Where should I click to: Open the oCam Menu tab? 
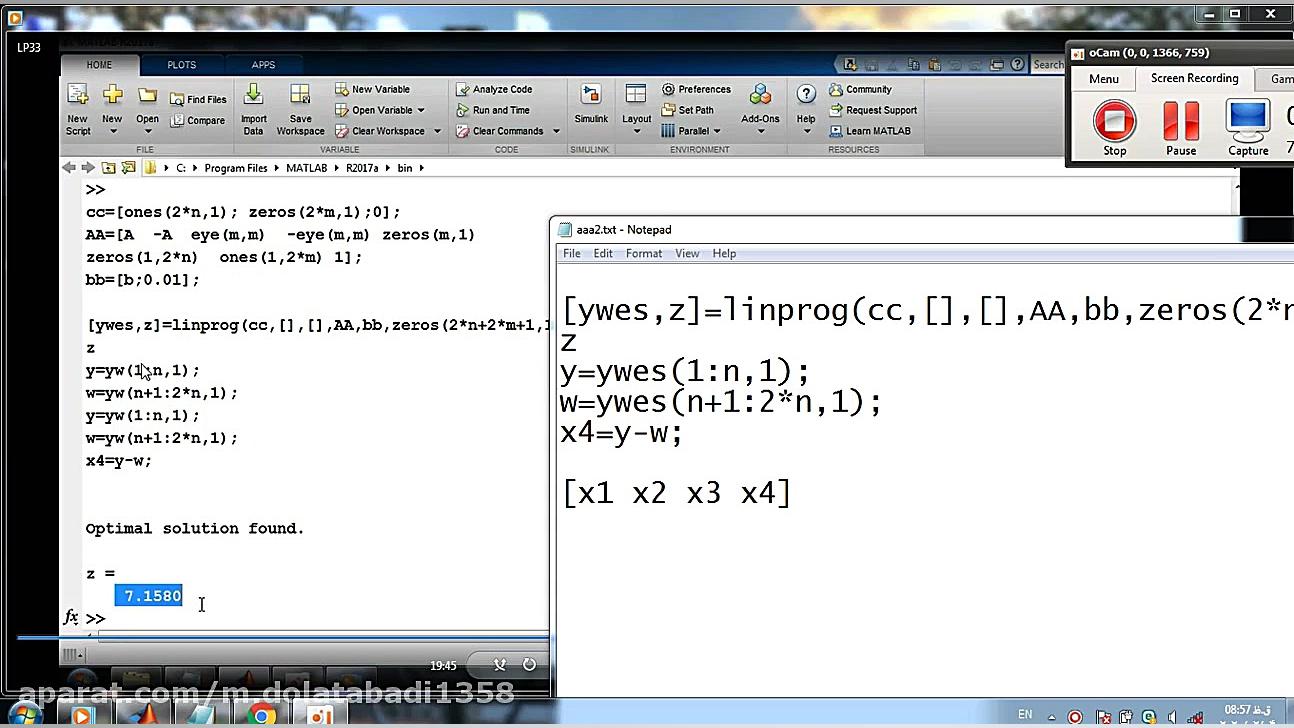[1104, 79]
